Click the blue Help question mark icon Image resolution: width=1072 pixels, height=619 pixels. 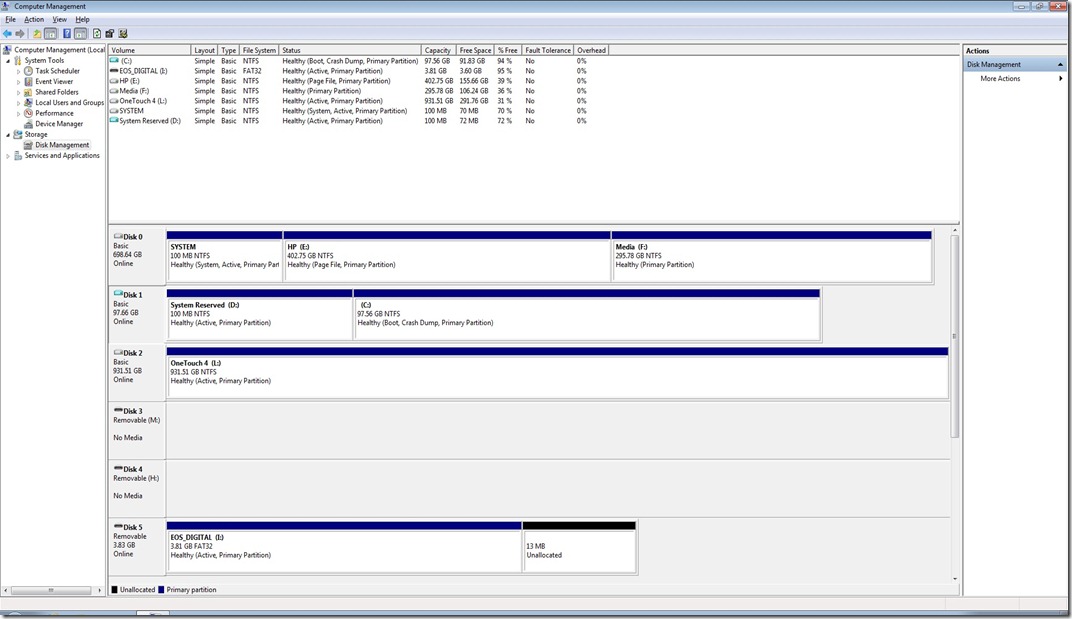[x=66, y=34]
